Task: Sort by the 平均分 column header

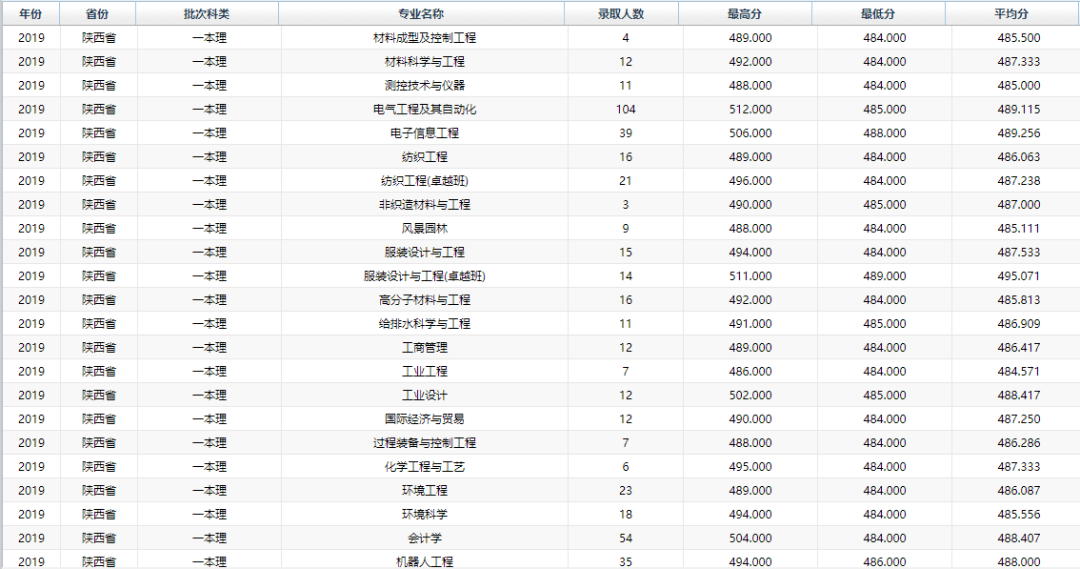Action: pyautogui.click(x=1012, y=14)
